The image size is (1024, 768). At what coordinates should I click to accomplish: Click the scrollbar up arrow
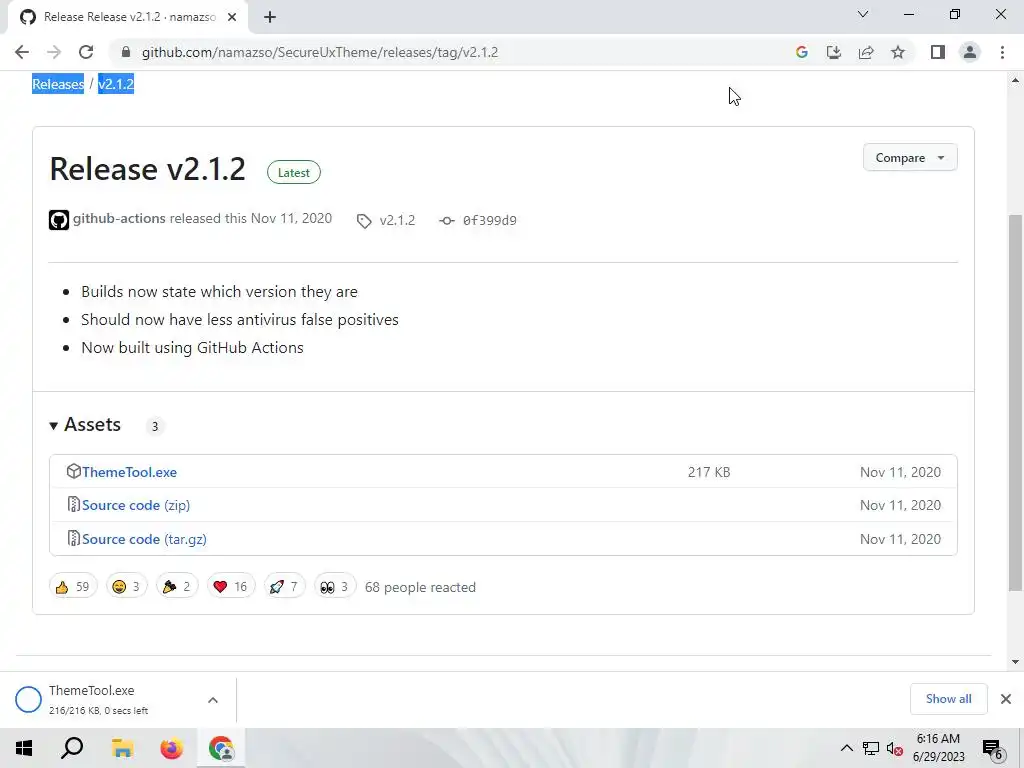point(1015,80)
